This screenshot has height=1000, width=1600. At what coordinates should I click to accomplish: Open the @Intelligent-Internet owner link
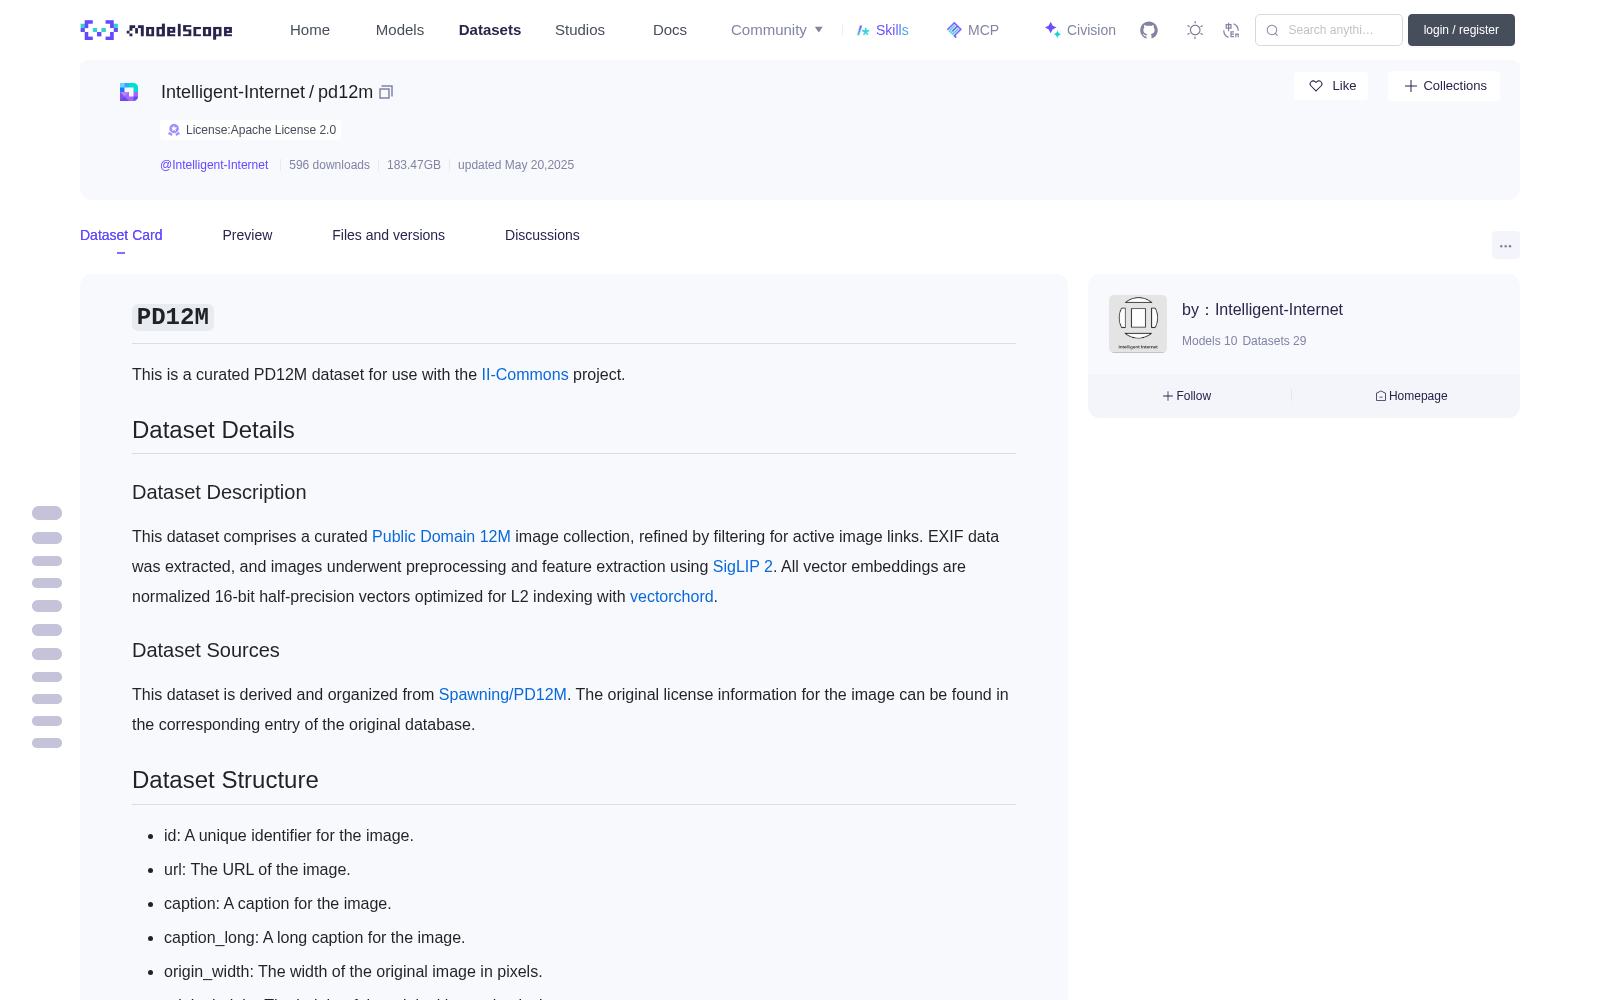[x=214, y=165]
